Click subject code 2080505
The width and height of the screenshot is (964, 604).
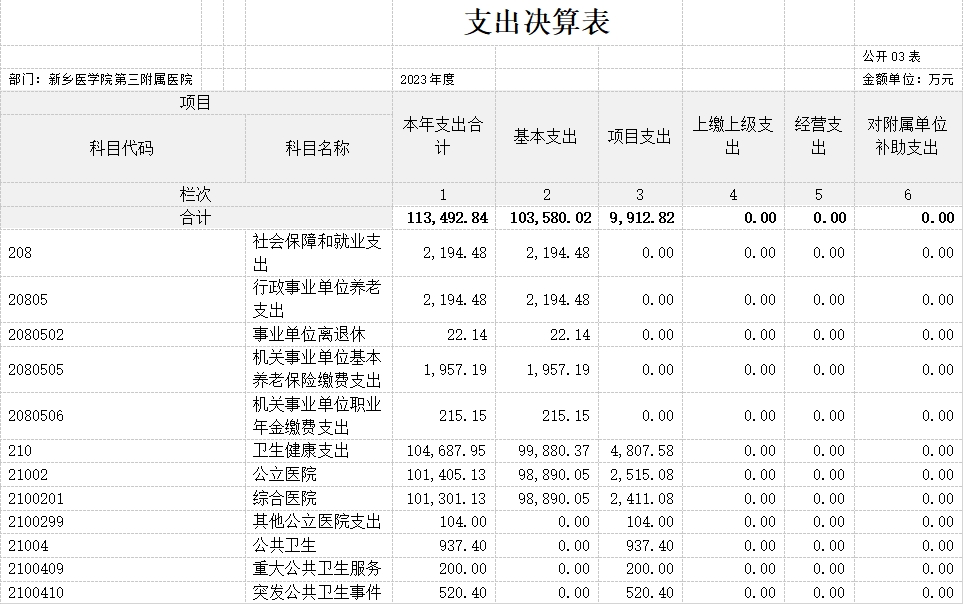tap(36, 370)
